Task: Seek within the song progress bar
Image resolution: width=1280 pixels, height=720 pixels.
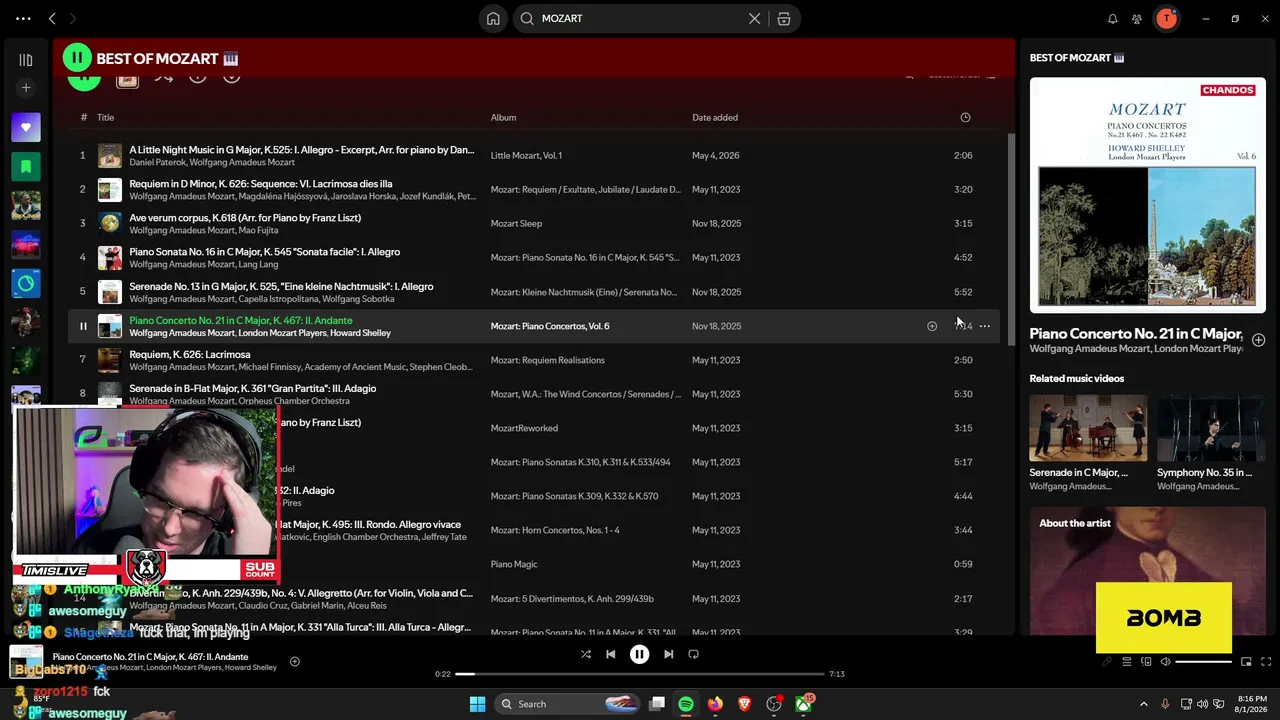Action: pos(640,674)
